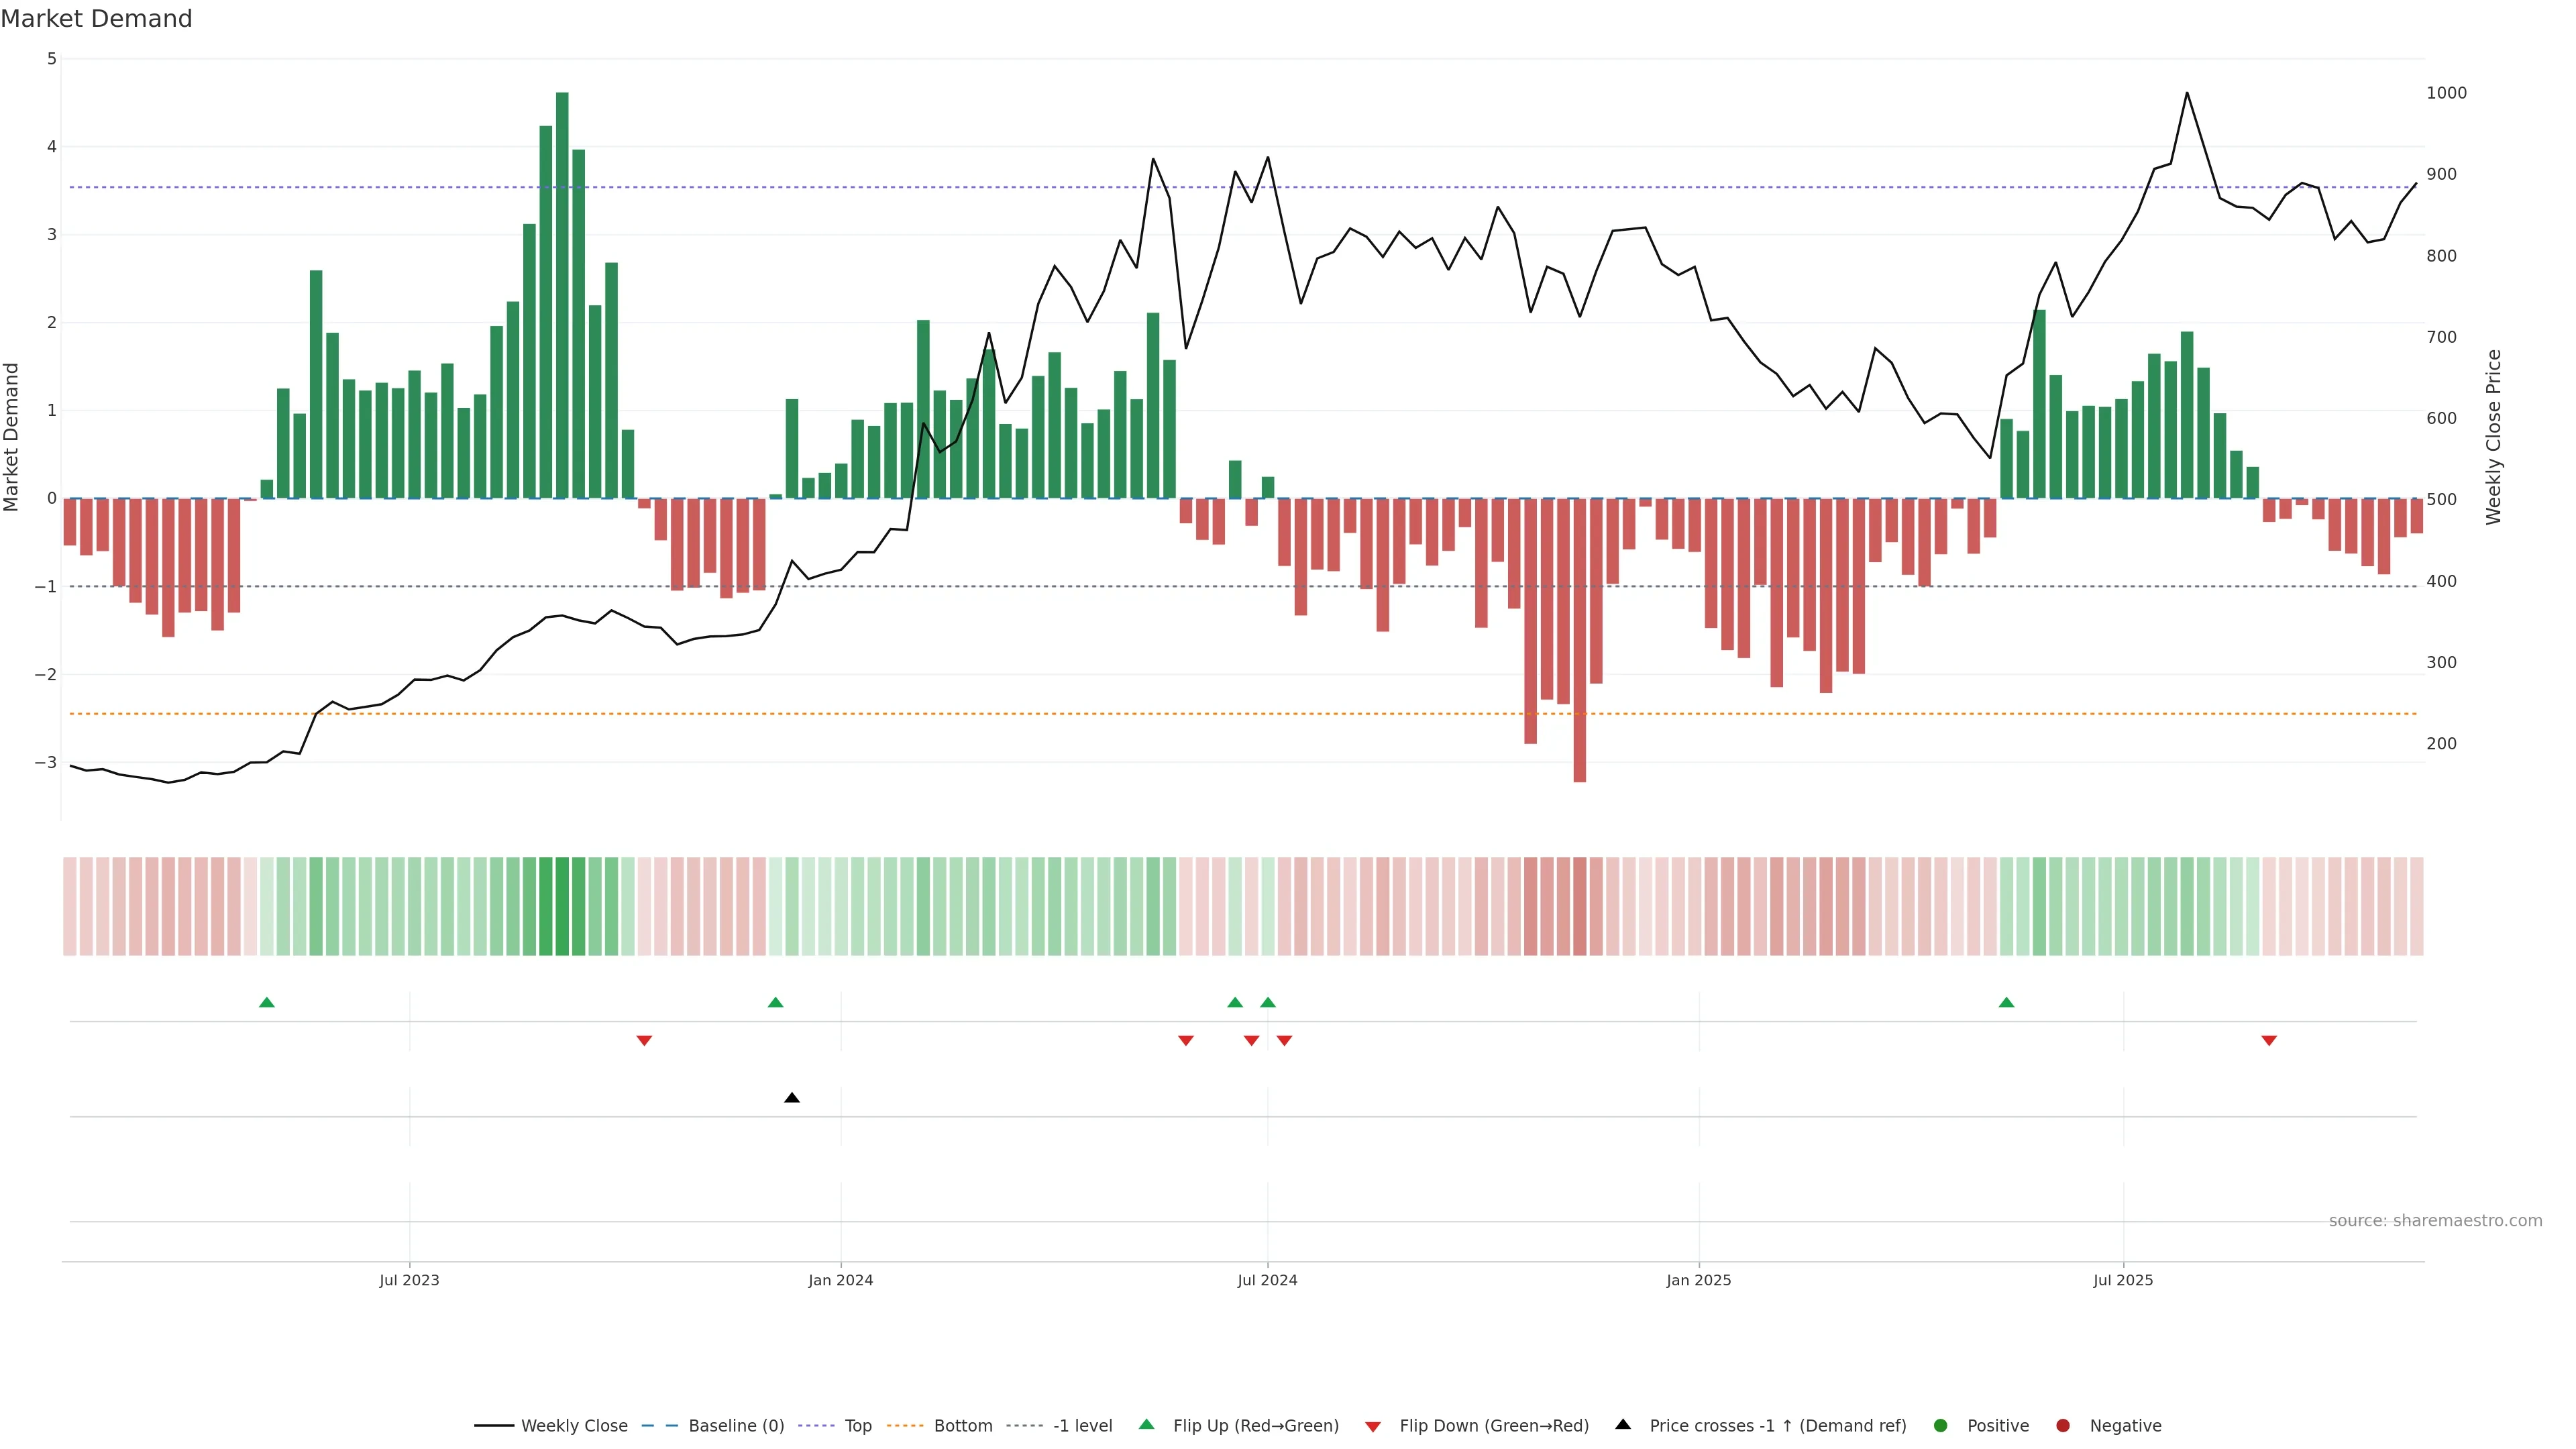
Task: Click the last red flip-down marker after Jul 2025
Action: tap(2269, 1041)
